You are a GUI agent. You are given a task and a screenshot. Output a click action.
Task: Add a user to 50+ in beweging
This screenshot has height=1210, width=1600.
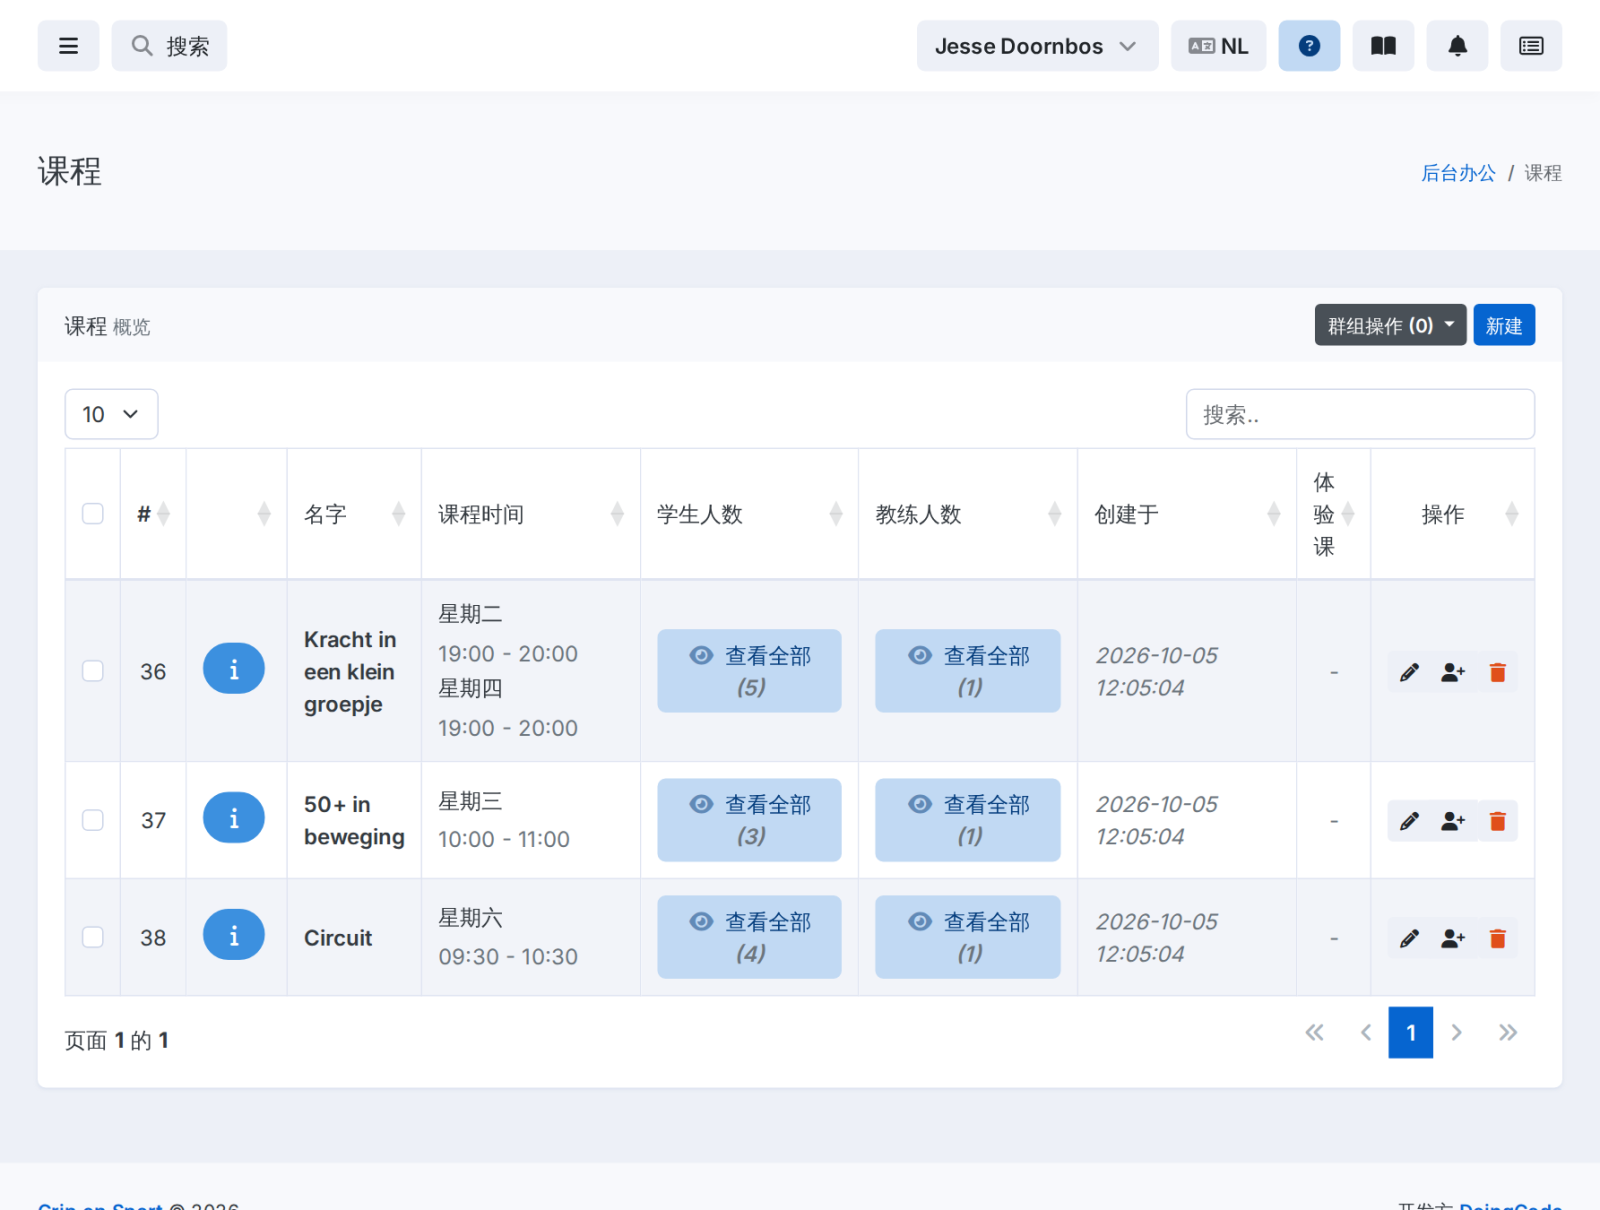[x=1453, y=821]
